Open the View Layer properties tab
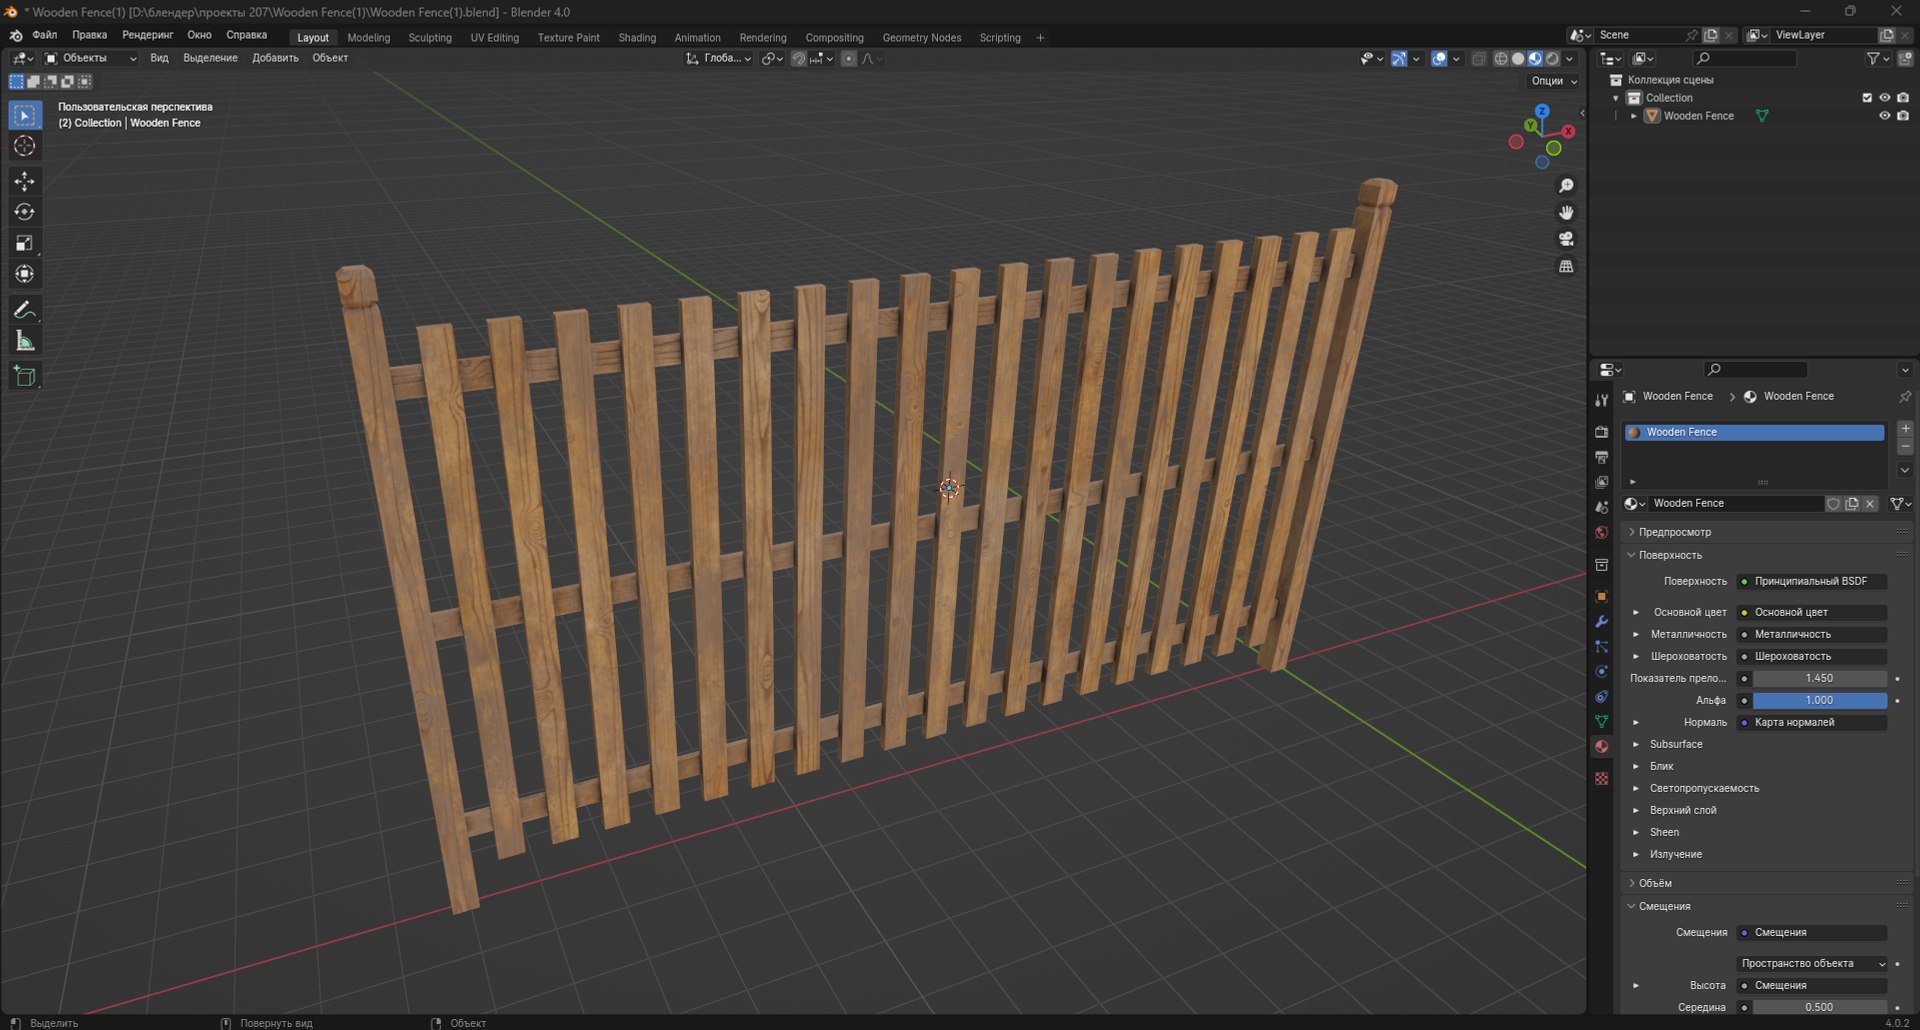1920x1030 pixels. pos(1601,482)
